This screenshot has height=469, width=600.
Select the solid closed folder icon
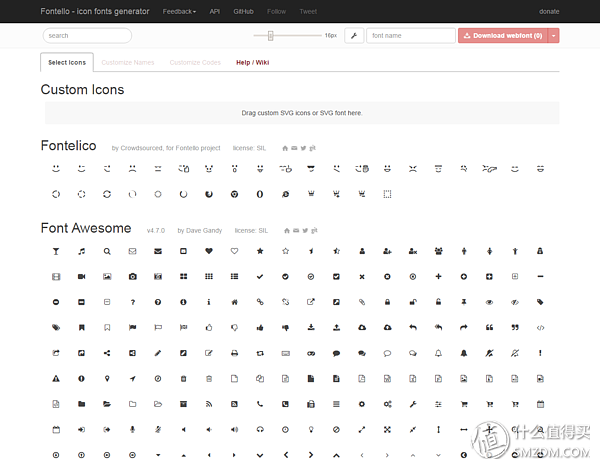tap(82, 404)
